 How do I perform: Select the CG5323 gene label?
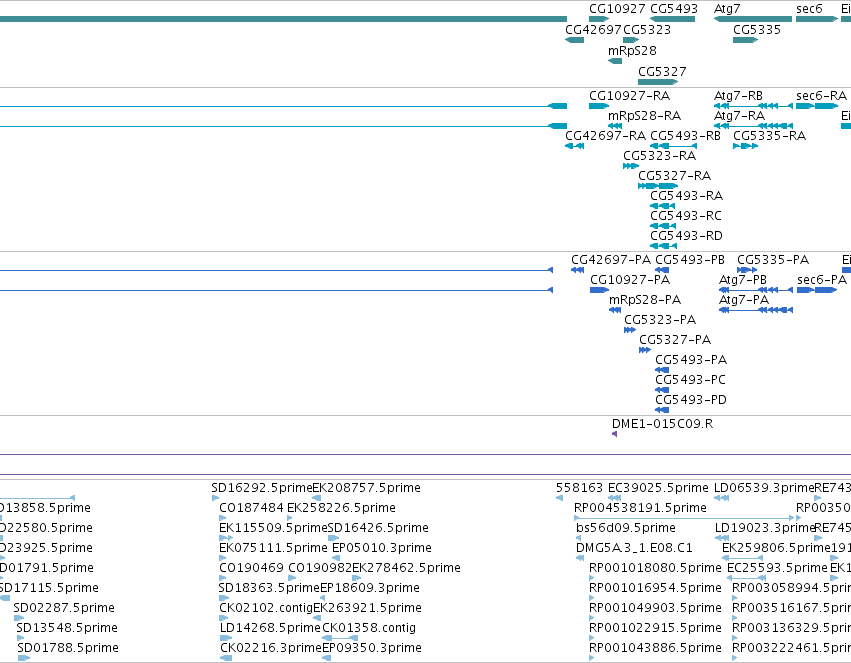point(647,30)
